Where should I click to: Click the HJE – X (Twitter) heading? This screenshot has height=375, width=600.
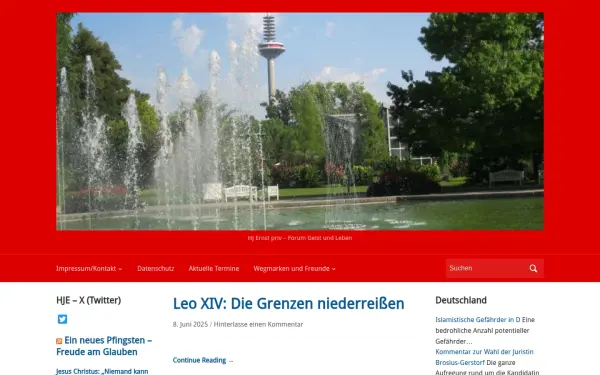point(88,300)
